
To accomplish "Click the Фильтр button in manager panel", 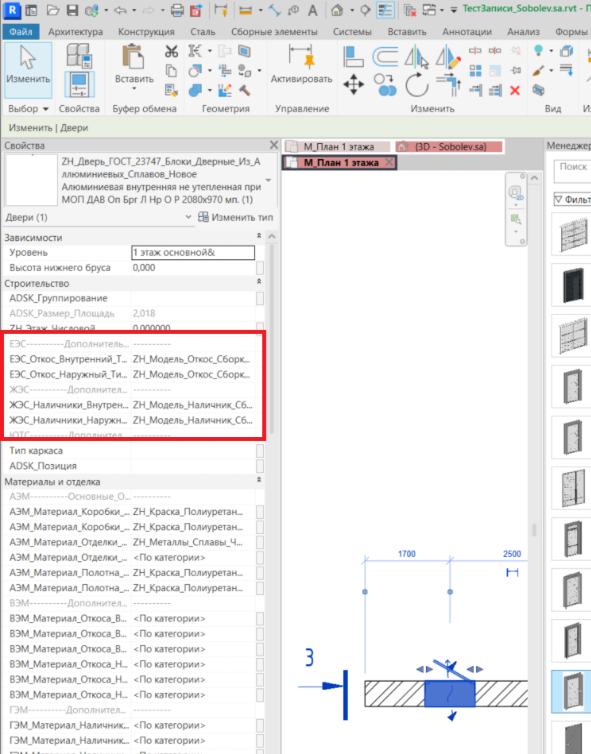I will (572, 199).
